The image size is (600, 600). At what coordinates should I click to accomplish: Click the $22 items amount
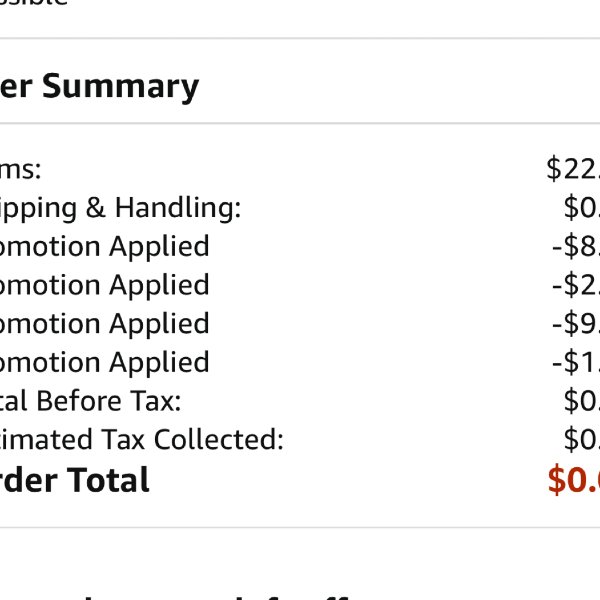tap(573, 168)
